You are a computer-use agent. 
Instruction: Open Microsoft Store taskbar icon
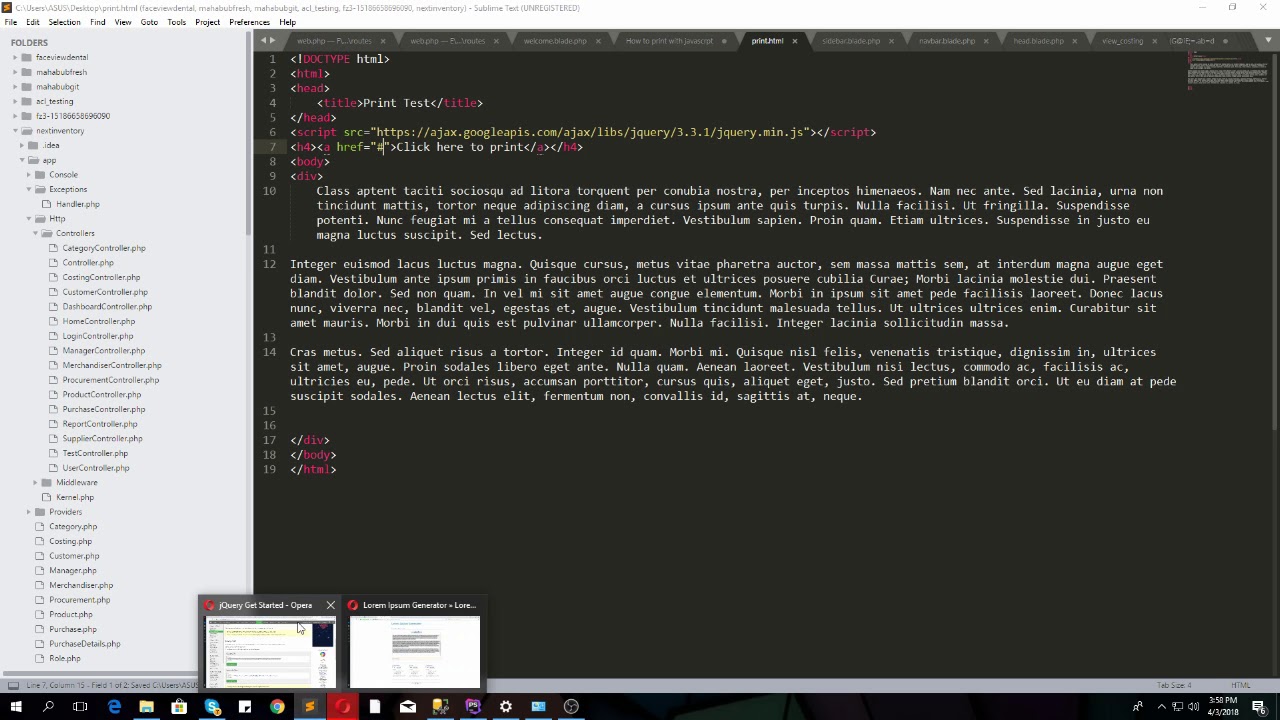179,707
